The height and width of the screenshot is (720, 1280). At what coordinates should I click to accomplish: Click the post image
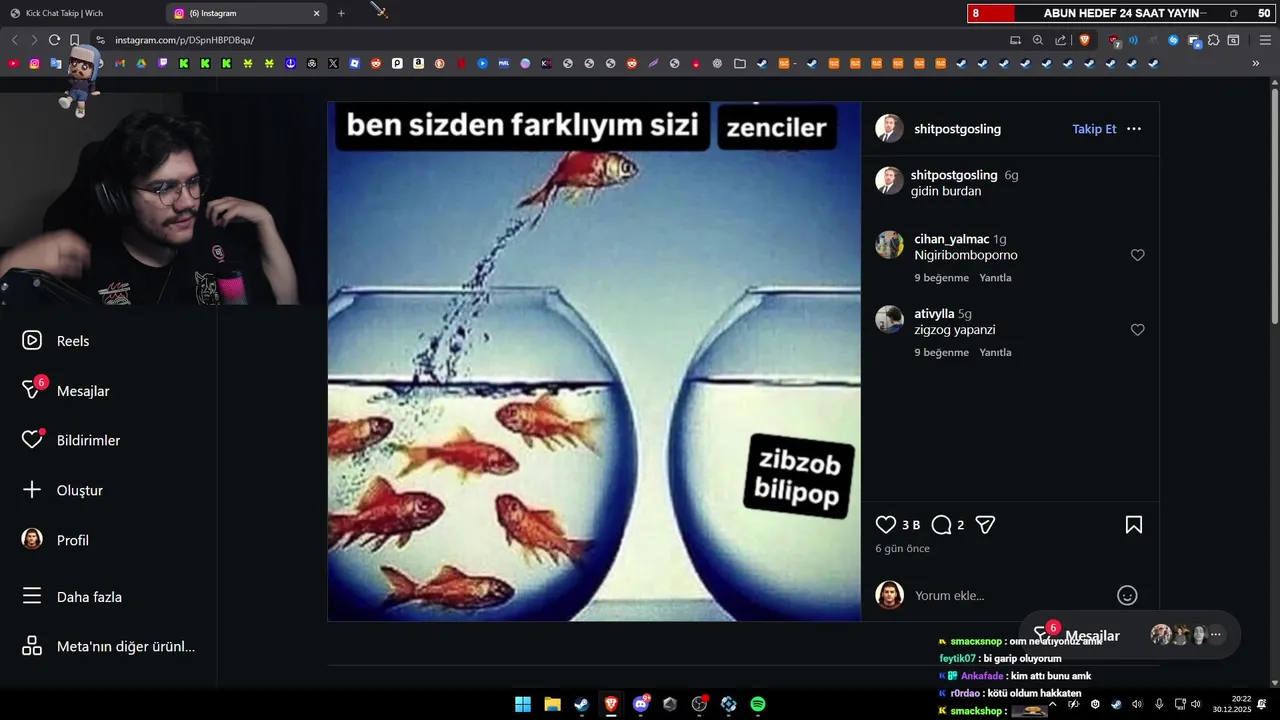(x=594, y=362)
